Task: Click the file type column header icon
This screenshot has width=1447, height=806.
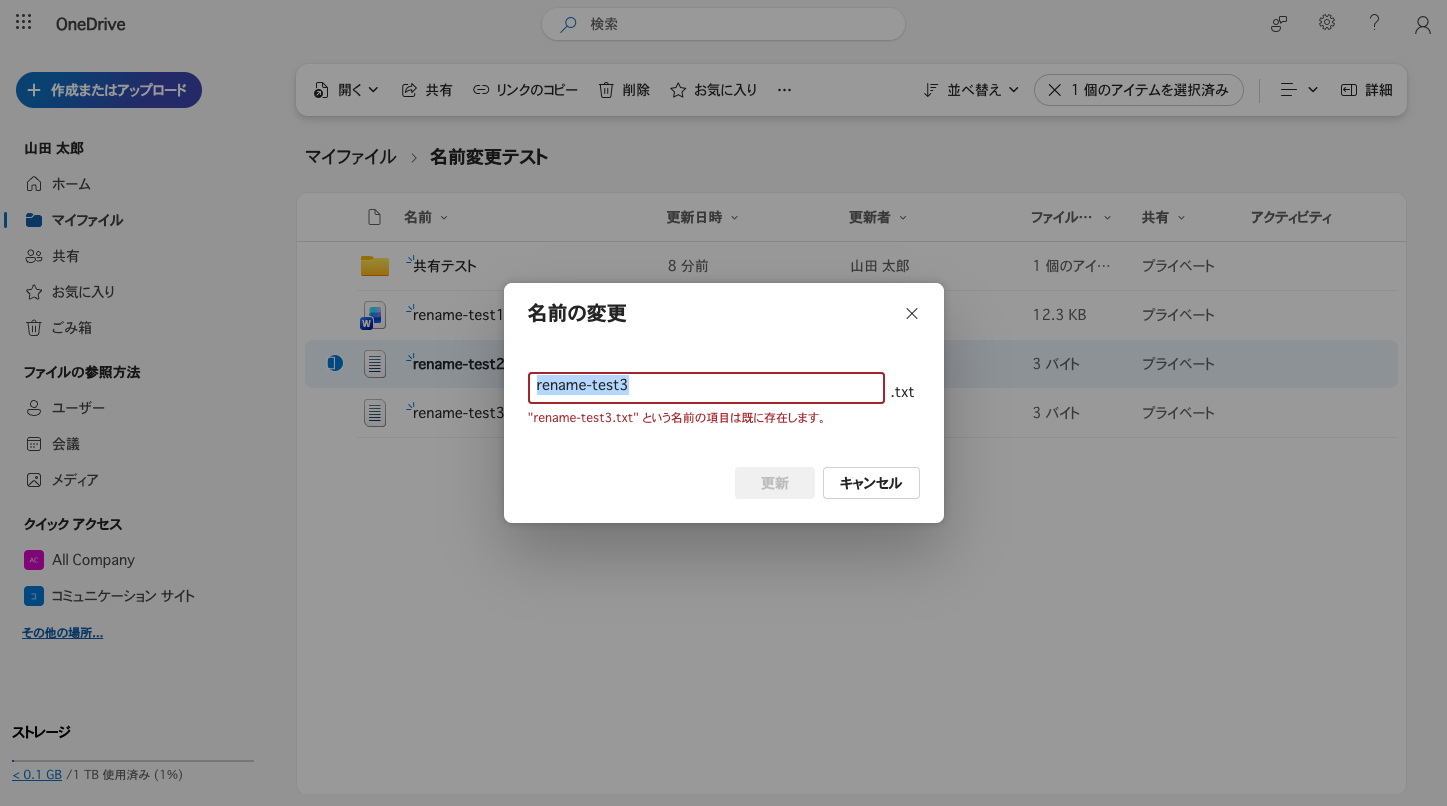Action: pyautogui.click(x=375, y=217)
